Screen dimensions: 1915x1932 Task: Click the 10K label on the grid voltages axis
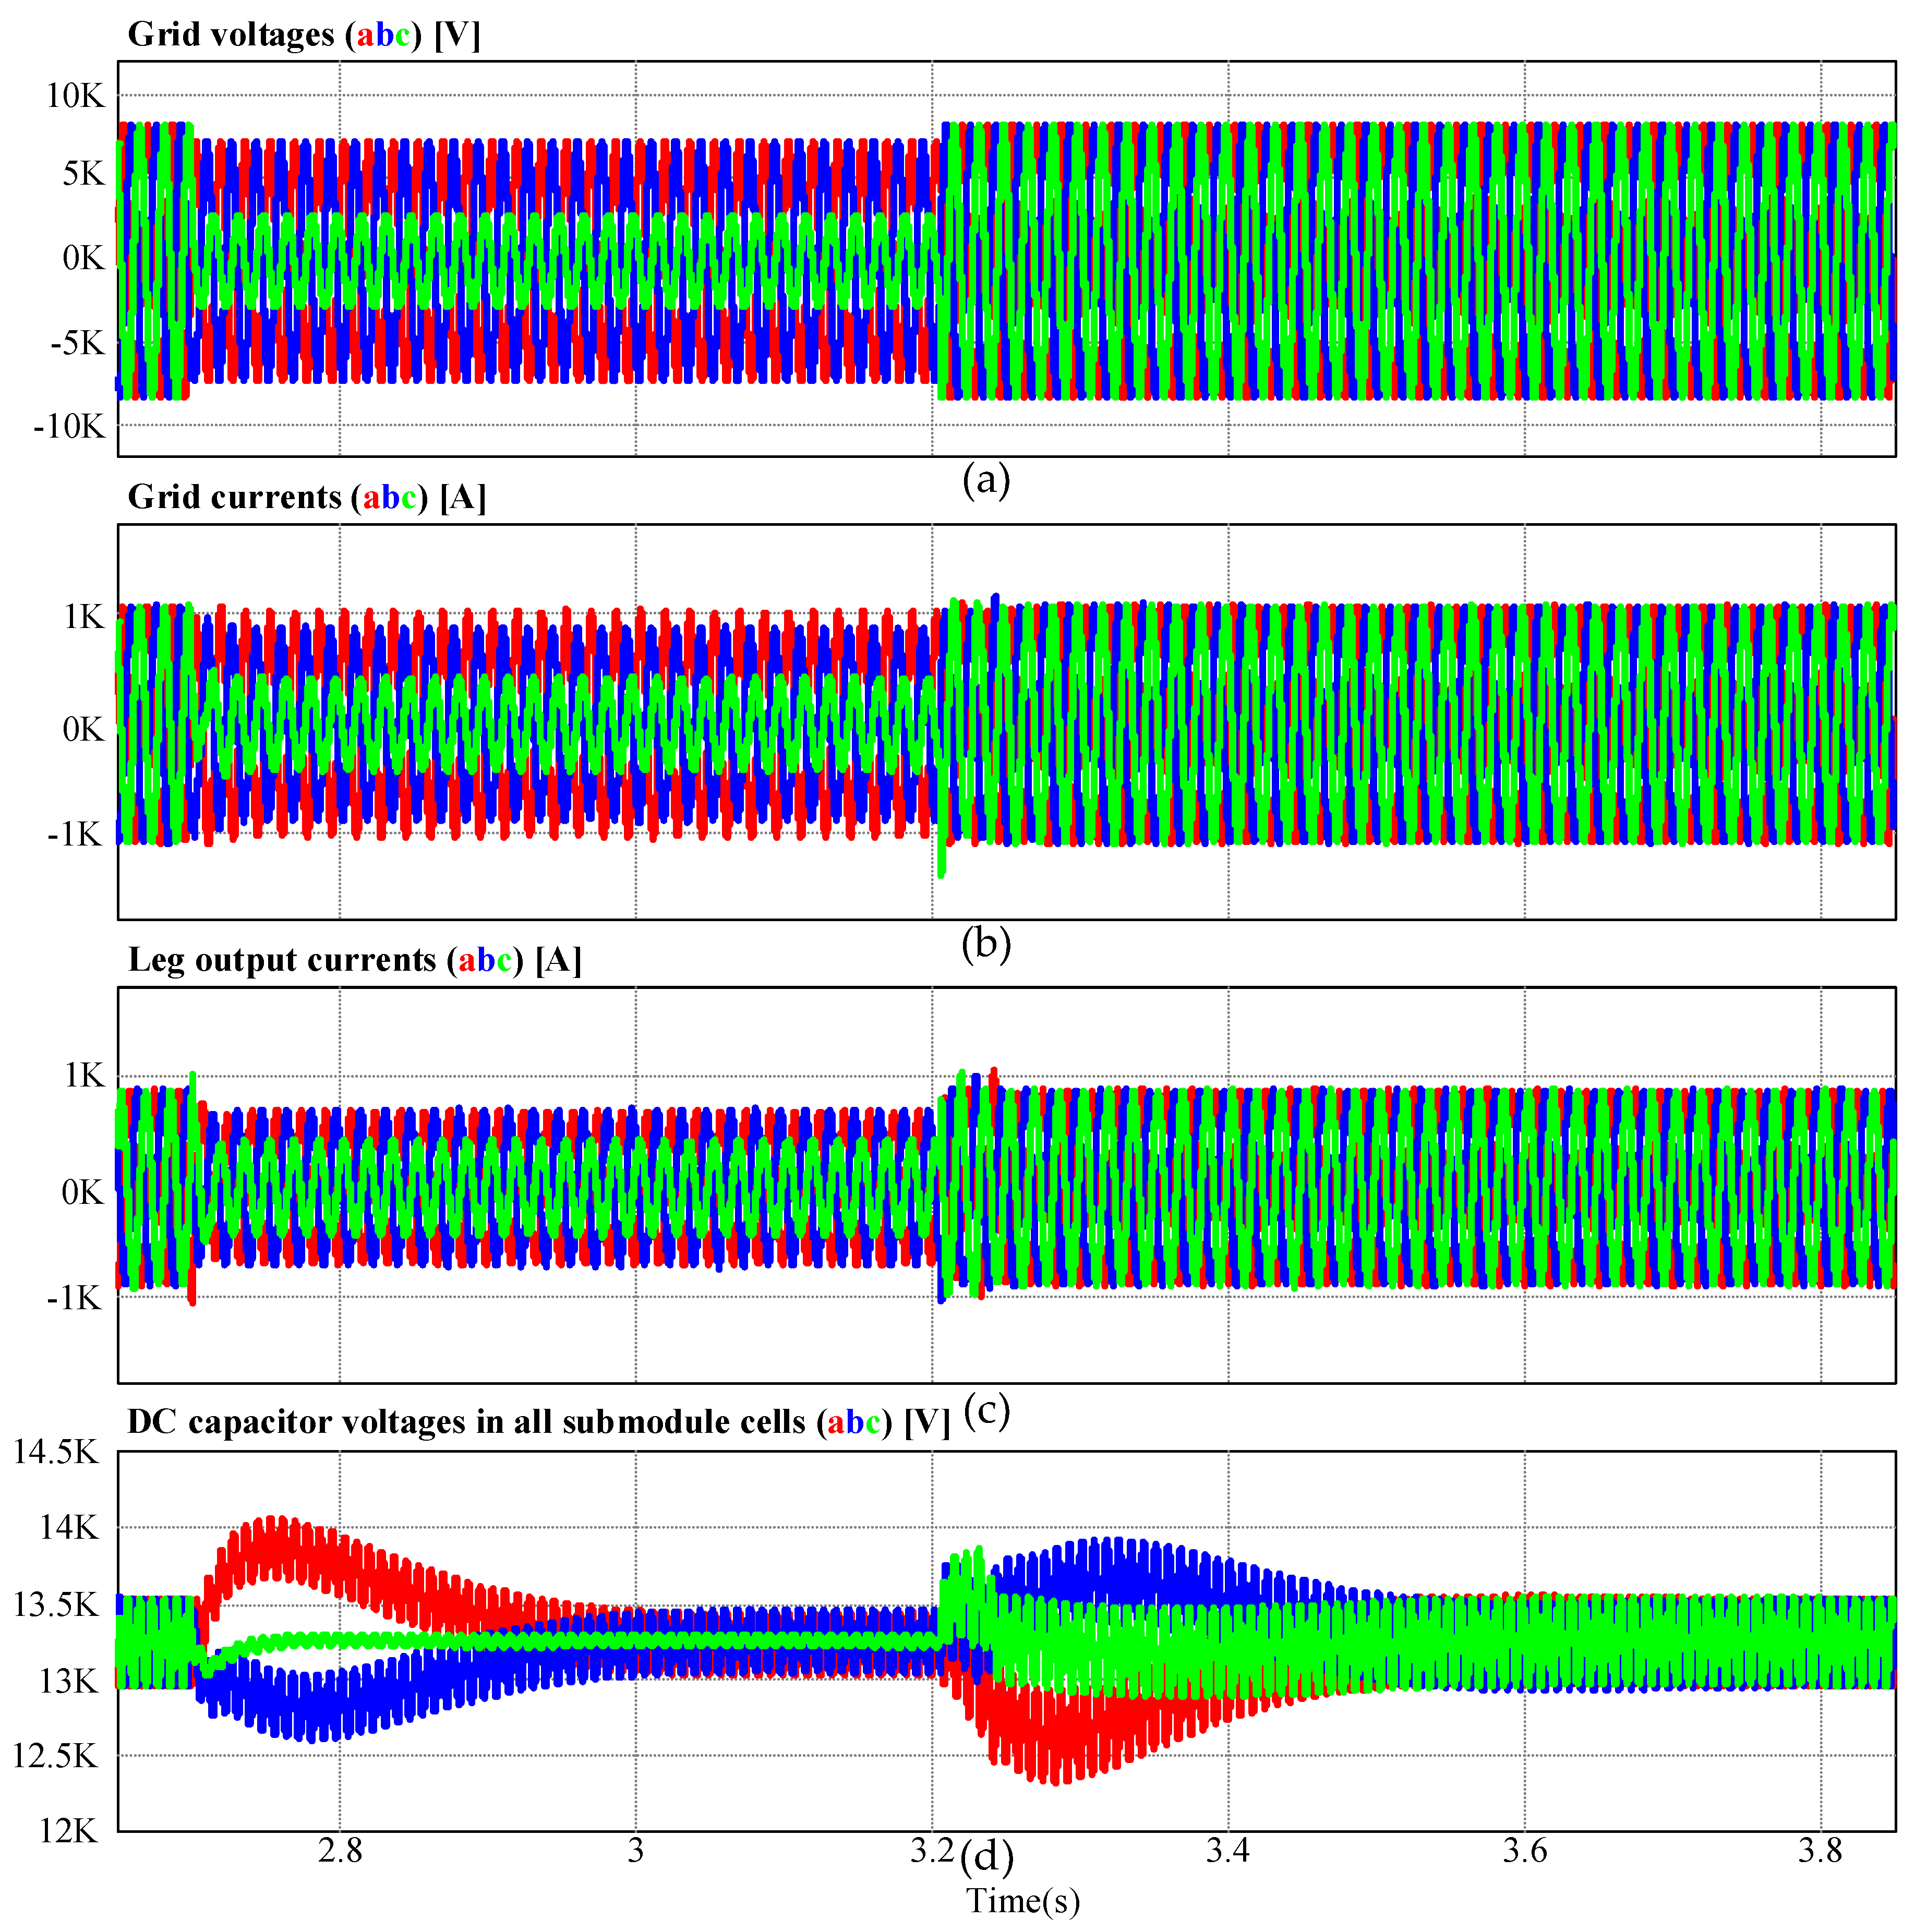point(75,96)
